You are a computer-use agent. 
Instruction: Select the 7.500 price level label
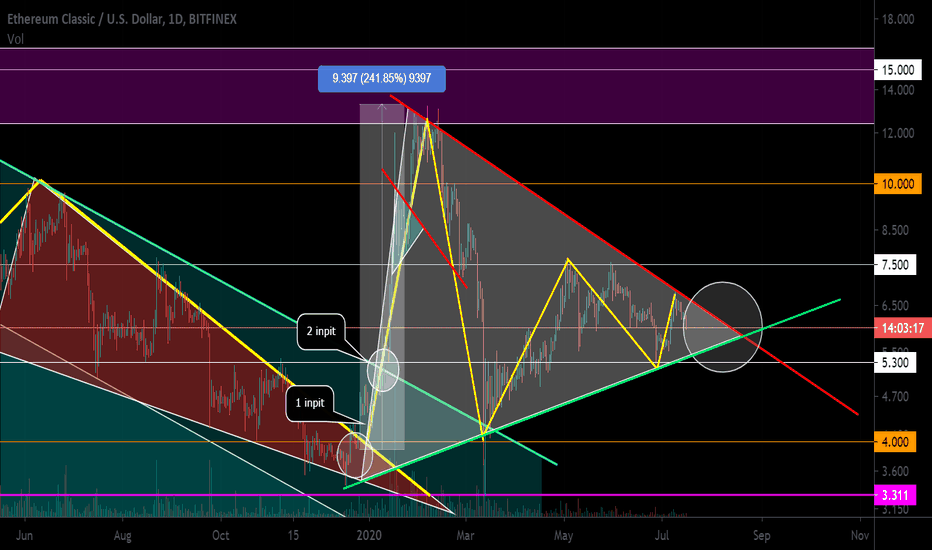coord(895,265)
